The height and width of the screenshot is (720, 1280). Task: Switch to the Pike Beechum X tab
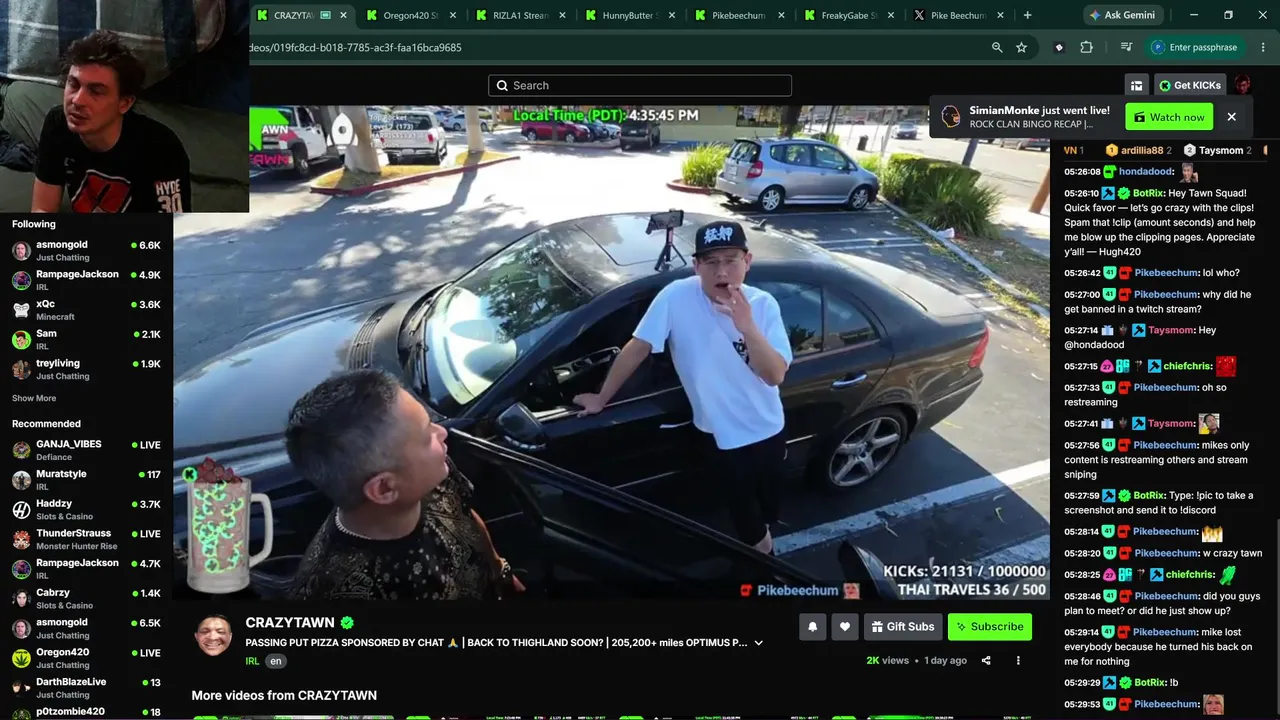pyautogui.click(x=957, y=15)
